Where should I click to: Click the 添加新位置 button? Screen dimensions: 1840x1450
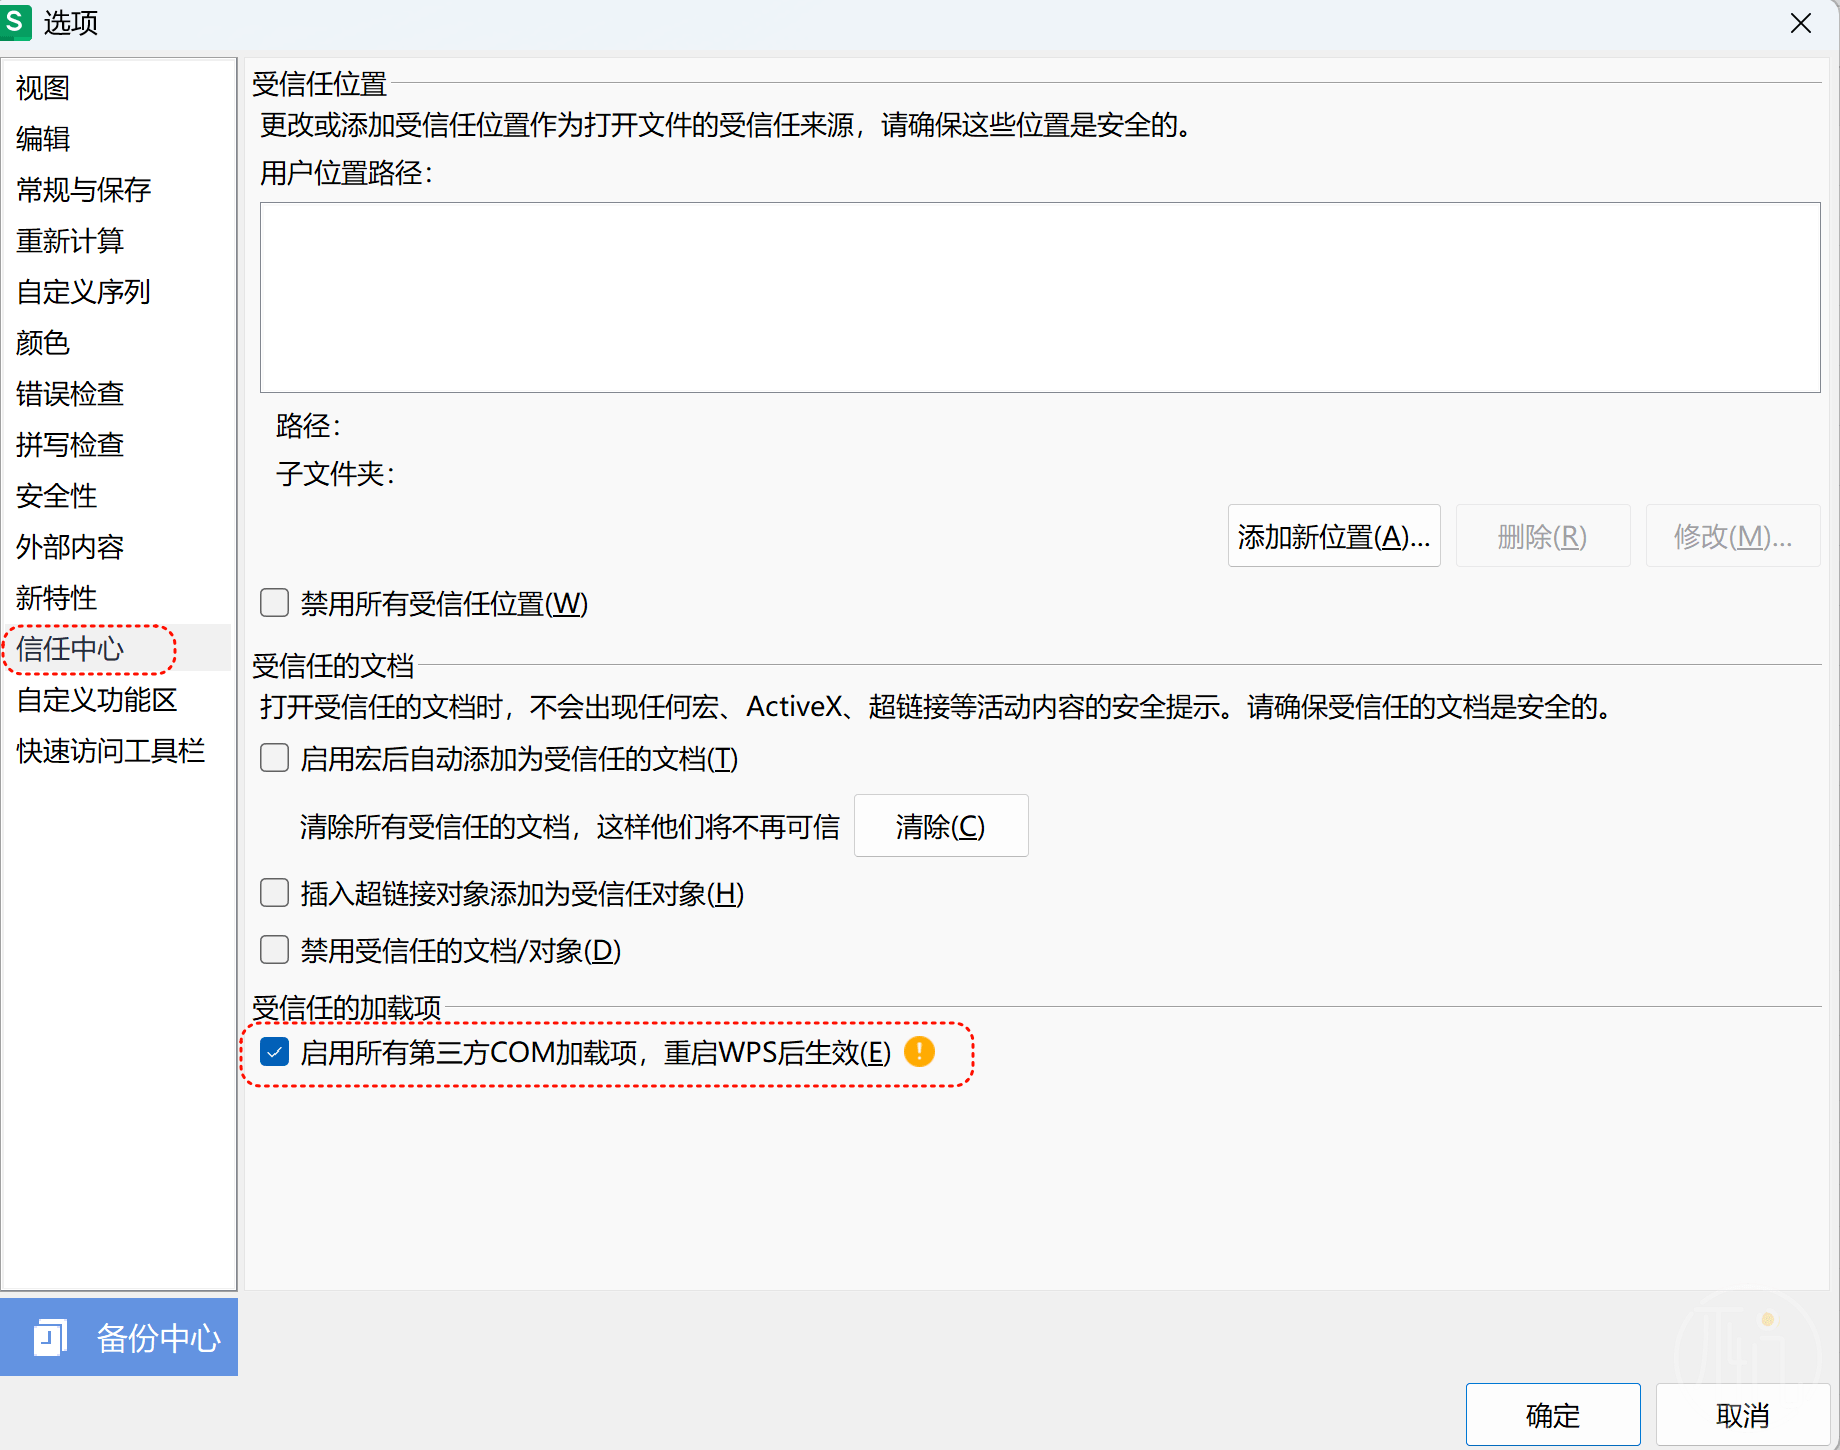coord(1333,537)
